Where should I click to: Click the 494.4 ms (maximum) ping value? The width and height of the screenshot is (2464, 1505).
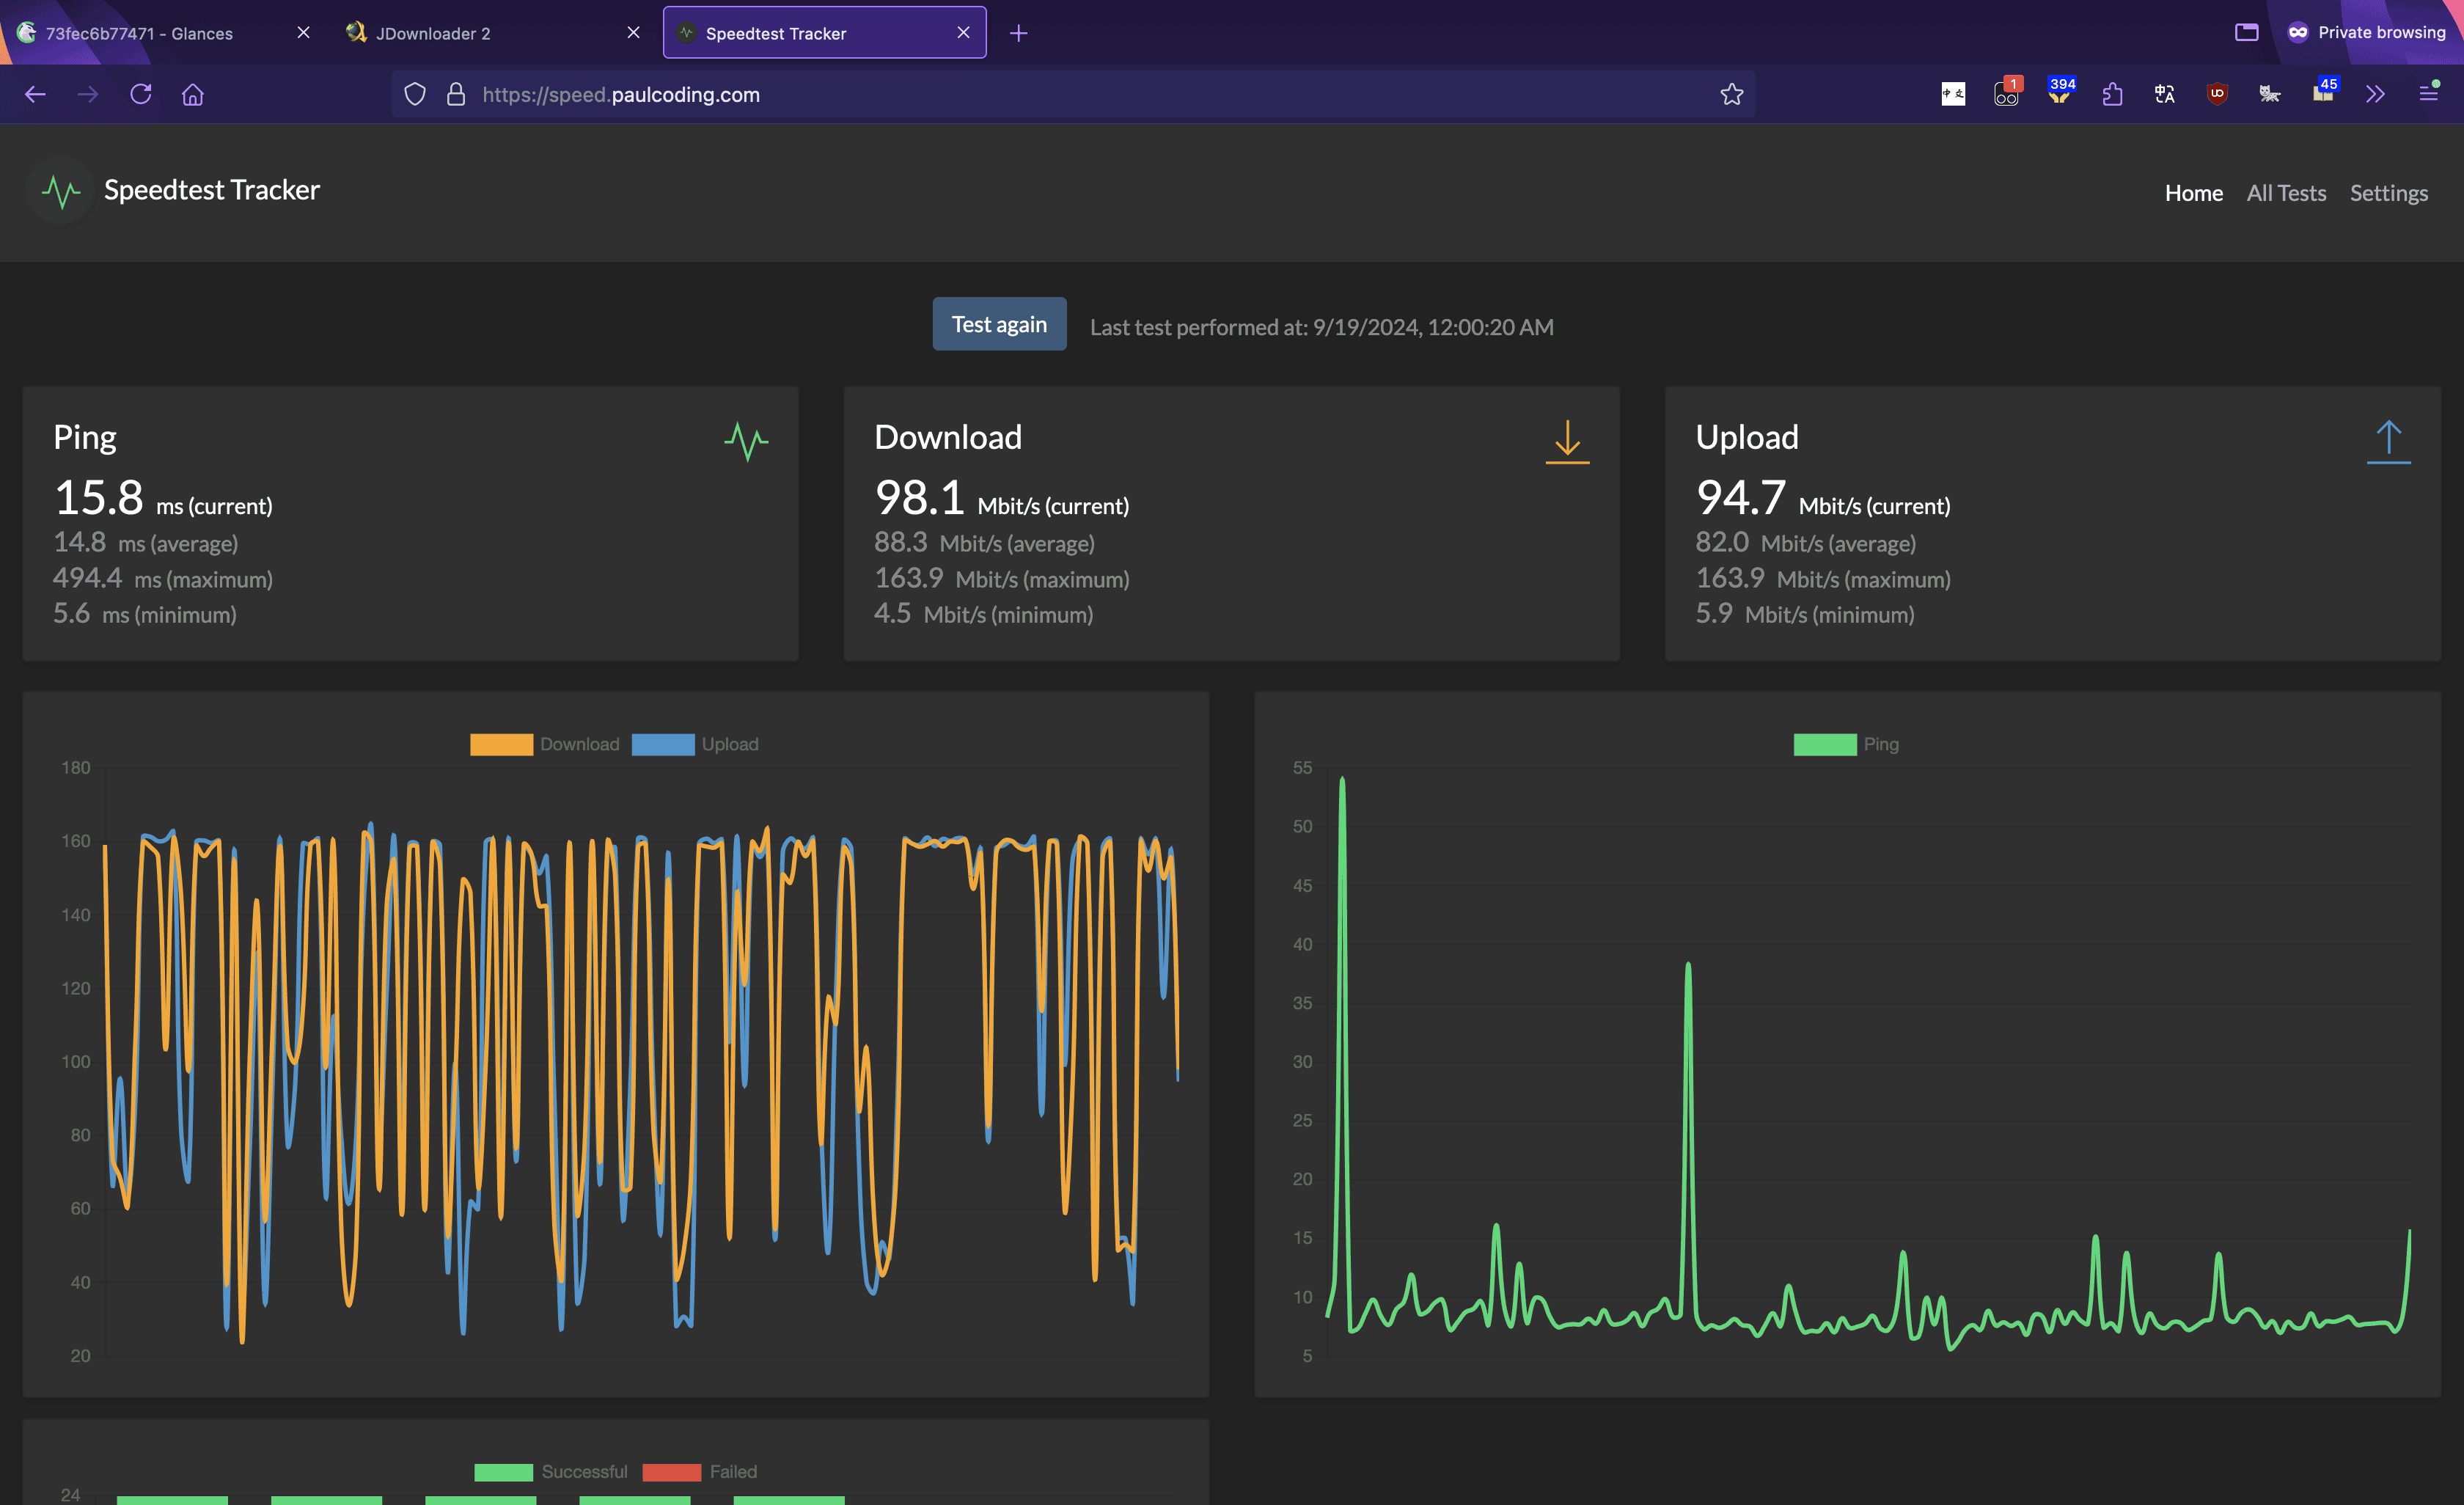pos(163,578)
